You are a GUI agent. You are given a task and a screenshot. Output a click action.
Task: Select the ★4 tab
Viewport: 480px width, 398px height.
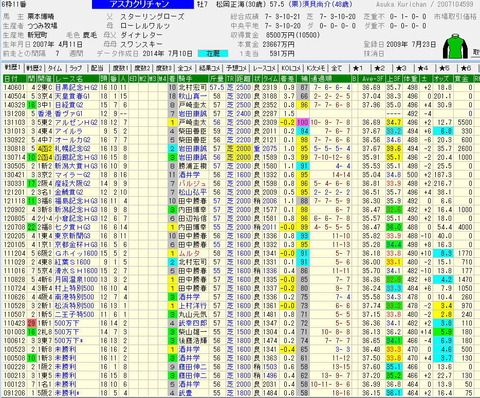pyautogui.click(x=423, y=68)
